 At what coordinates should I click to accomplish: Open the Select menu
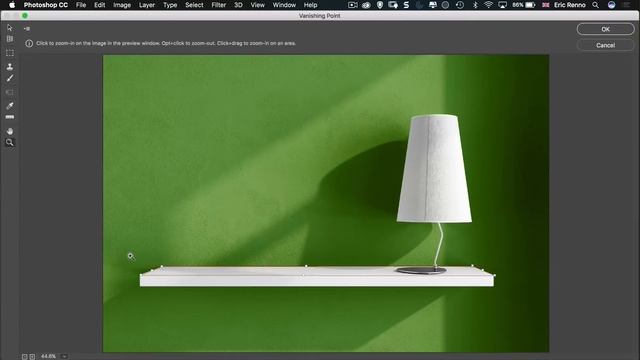point(194,5)
